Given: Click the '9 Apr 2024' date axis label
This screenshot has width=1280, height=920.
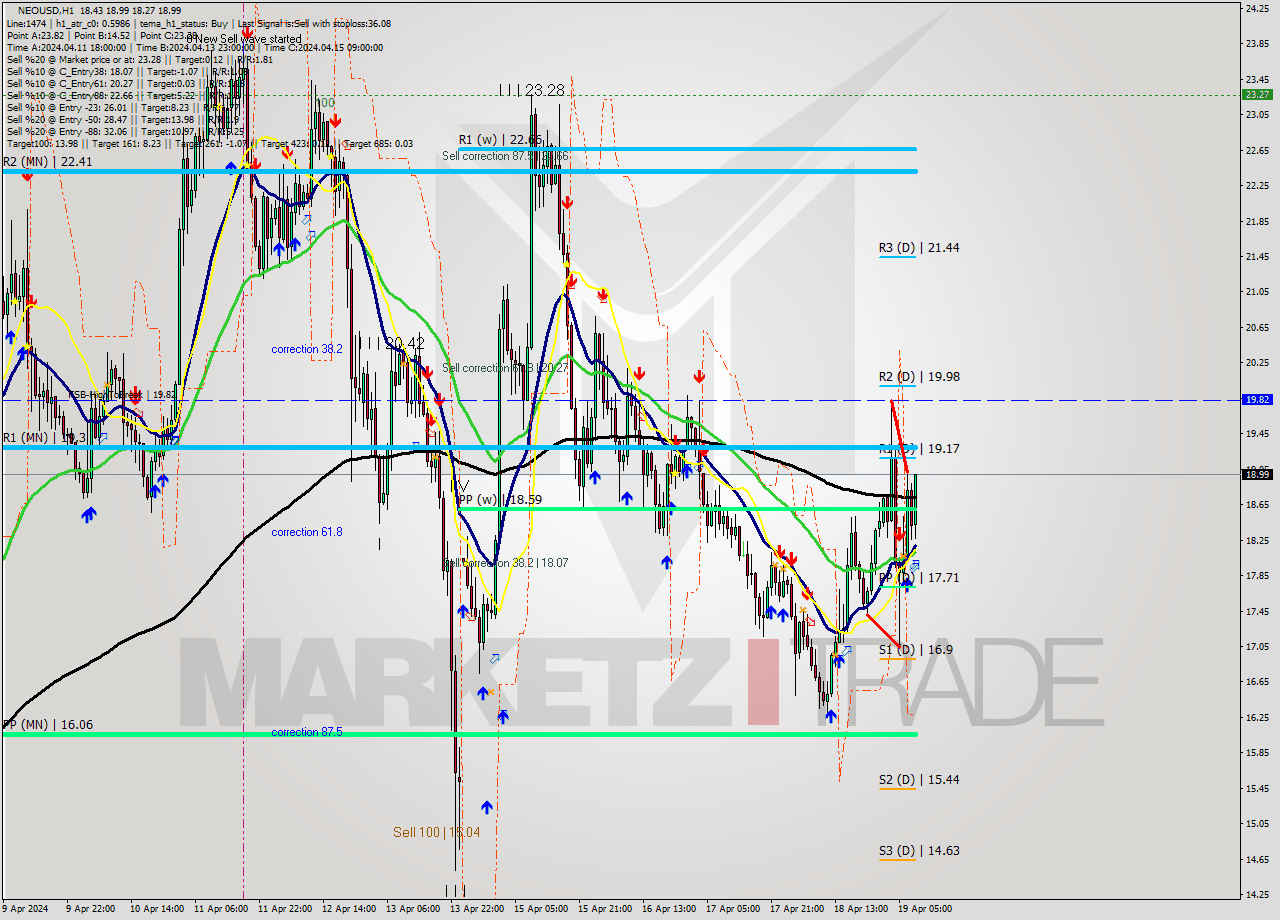Looking at the screenshot, I should (27, 909).
